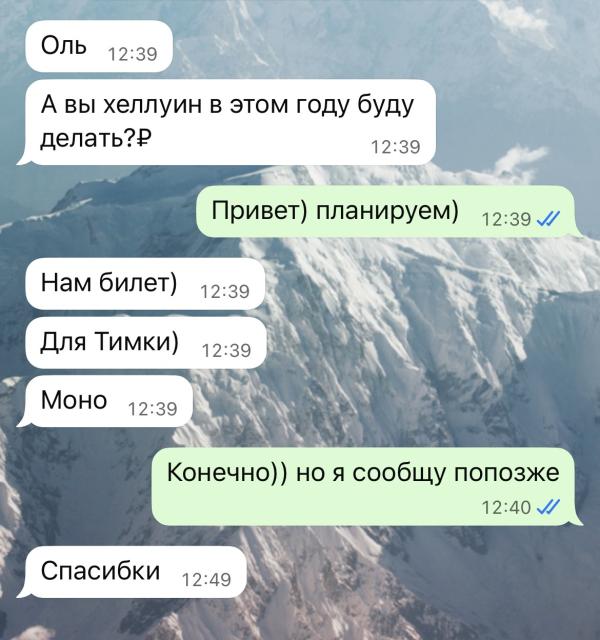
Task: Tap the 'Спасибки' message bubble
Action: pos(131,572)
